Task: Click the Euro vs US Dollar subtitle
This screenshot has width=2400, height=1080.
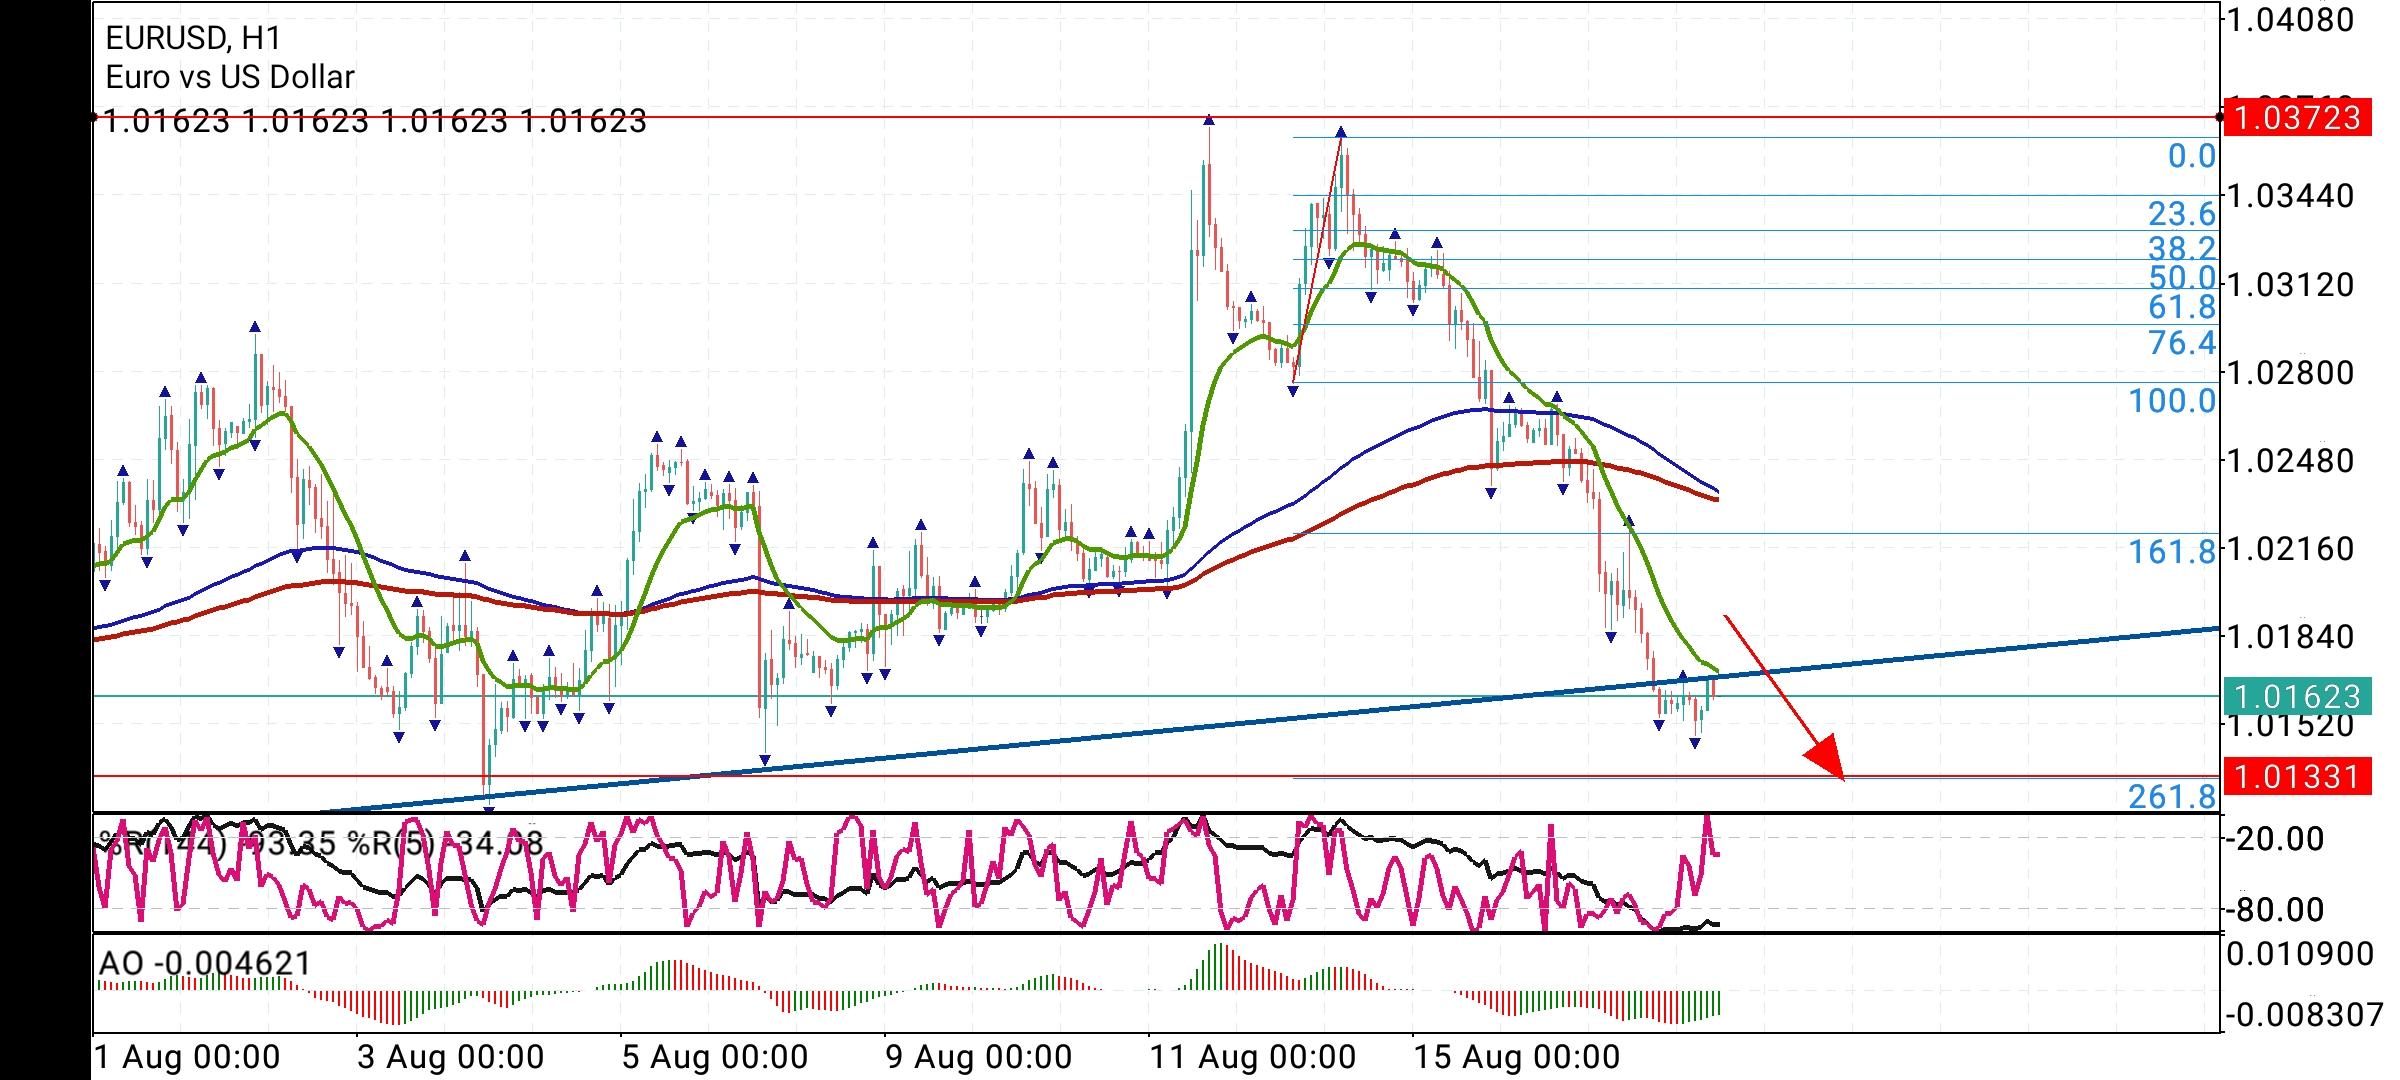Action: (x=230, y=77)
